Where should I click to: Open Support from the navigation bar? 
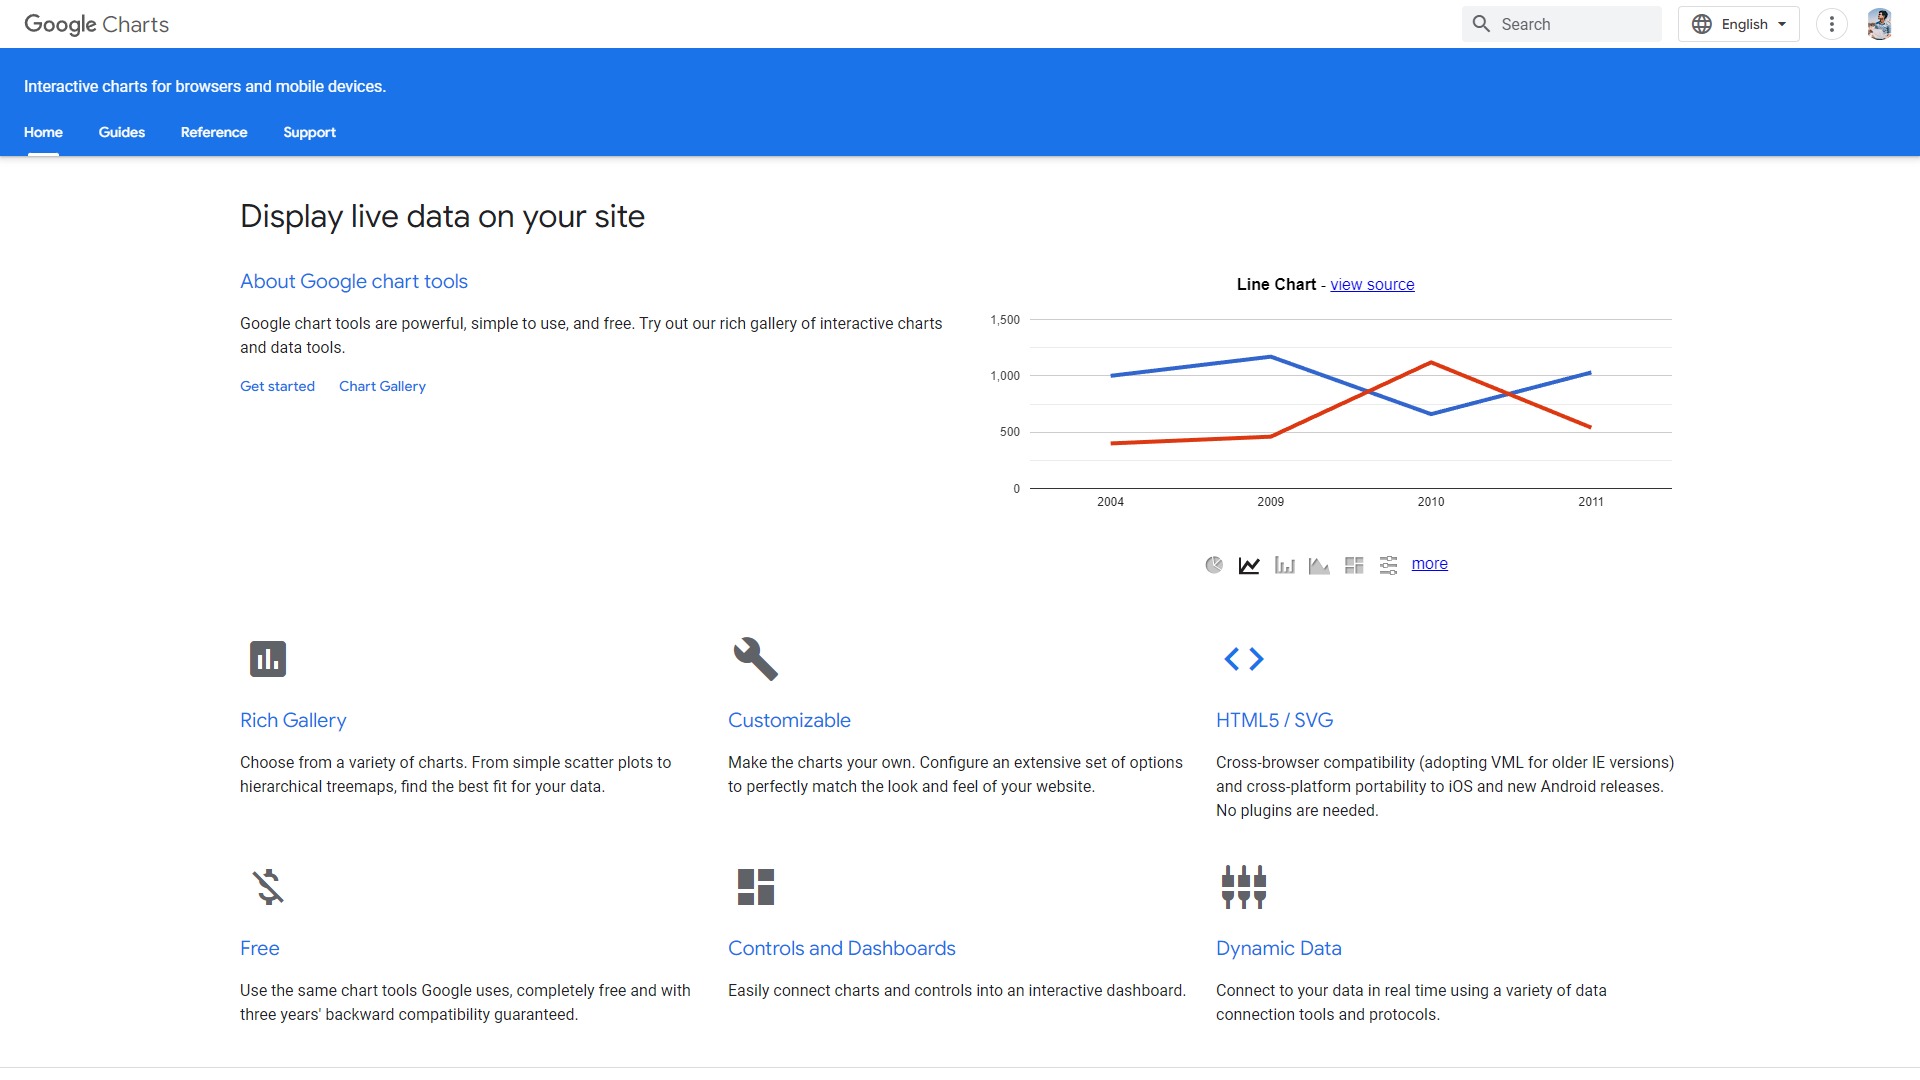(x=309, y=132)
